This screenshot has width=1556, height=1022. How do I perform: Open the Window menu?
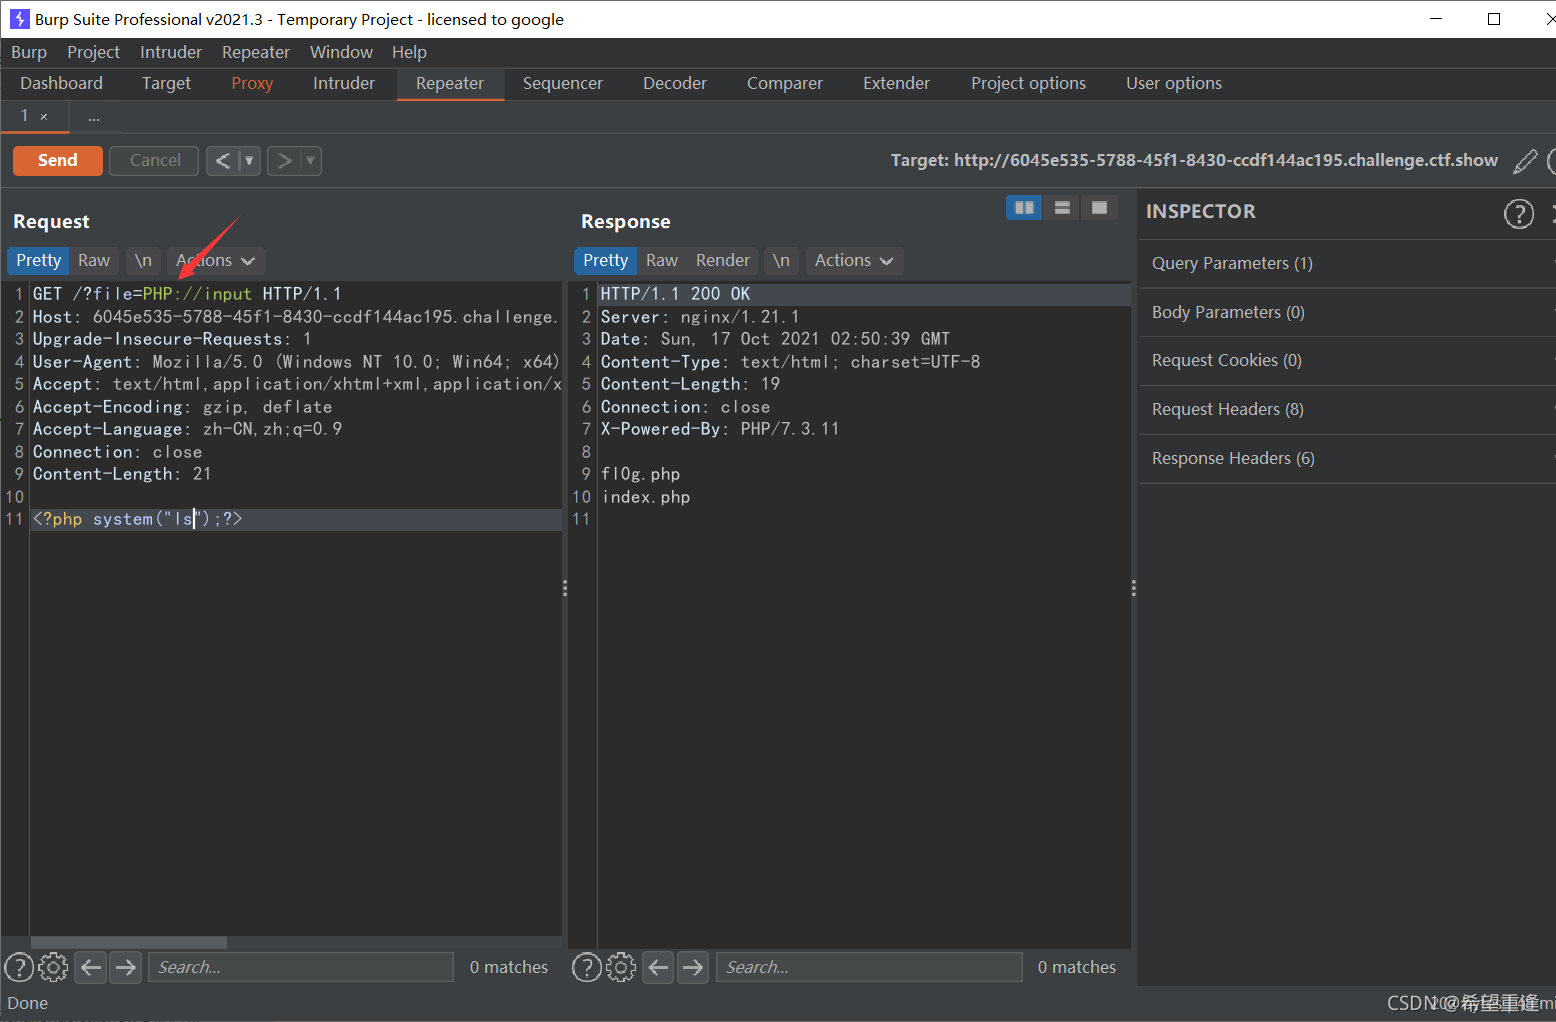click(x=341, y=52)
